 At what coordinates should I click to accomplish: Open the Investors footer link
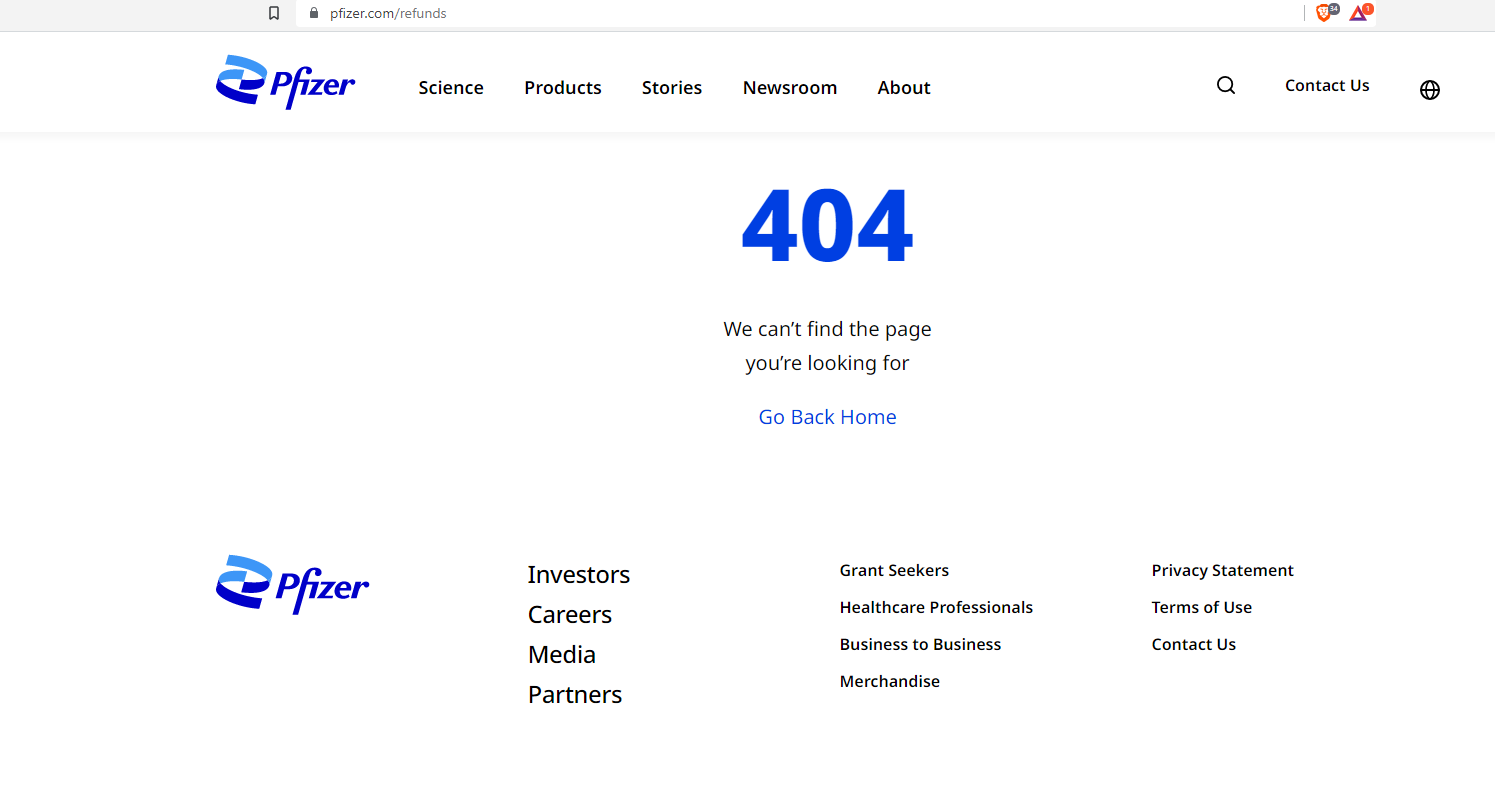click(579, 575)
